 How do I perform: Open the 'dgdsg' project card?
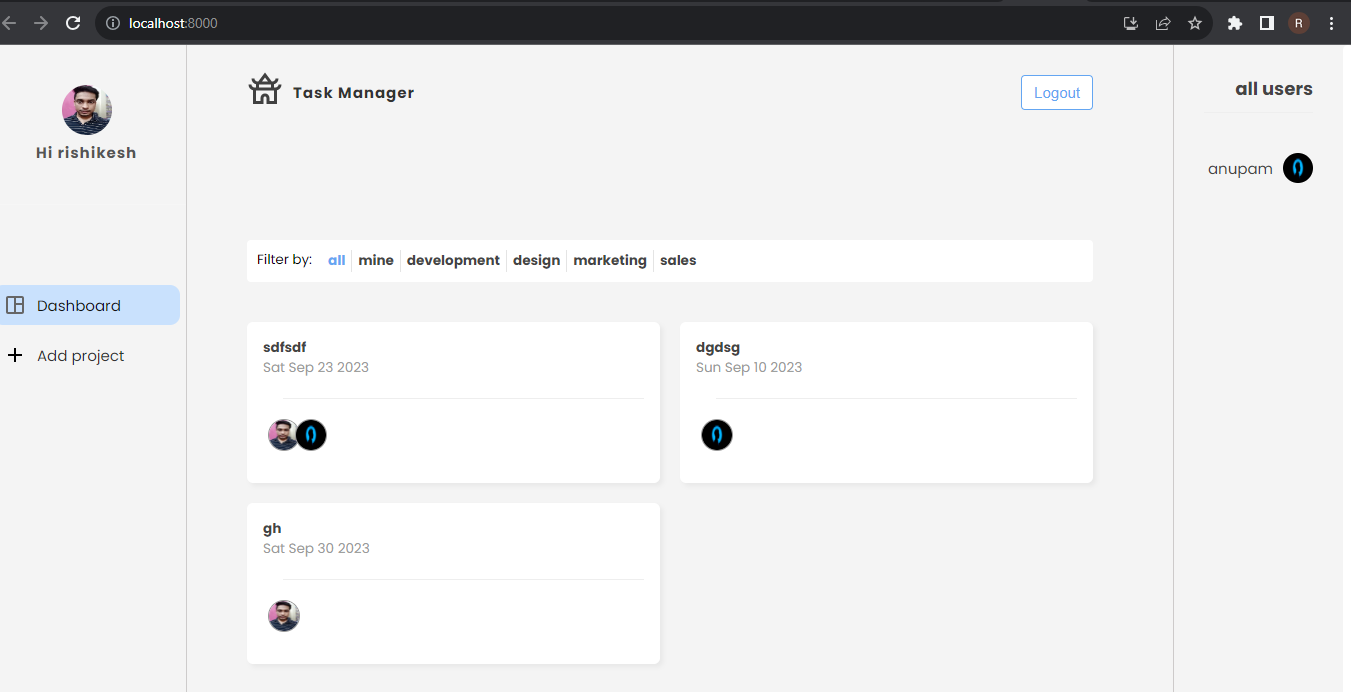[885, 402]
